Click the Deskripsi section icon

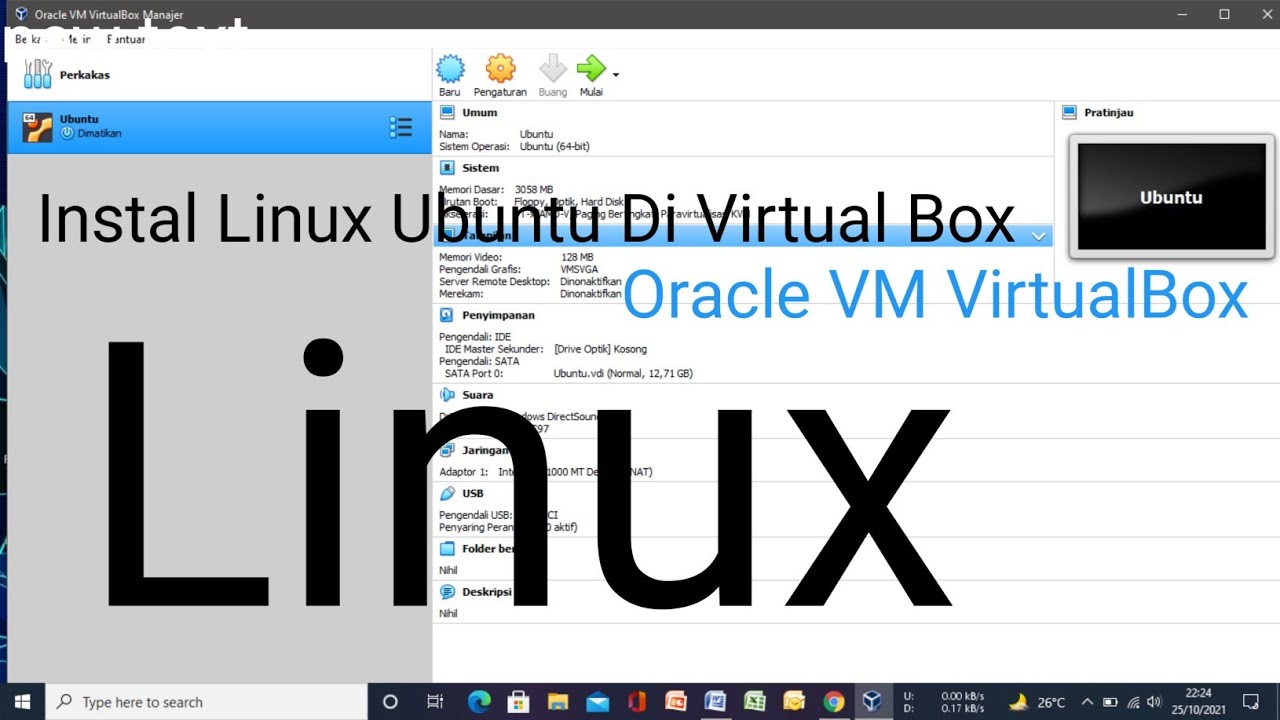click(x=447, y=592)
